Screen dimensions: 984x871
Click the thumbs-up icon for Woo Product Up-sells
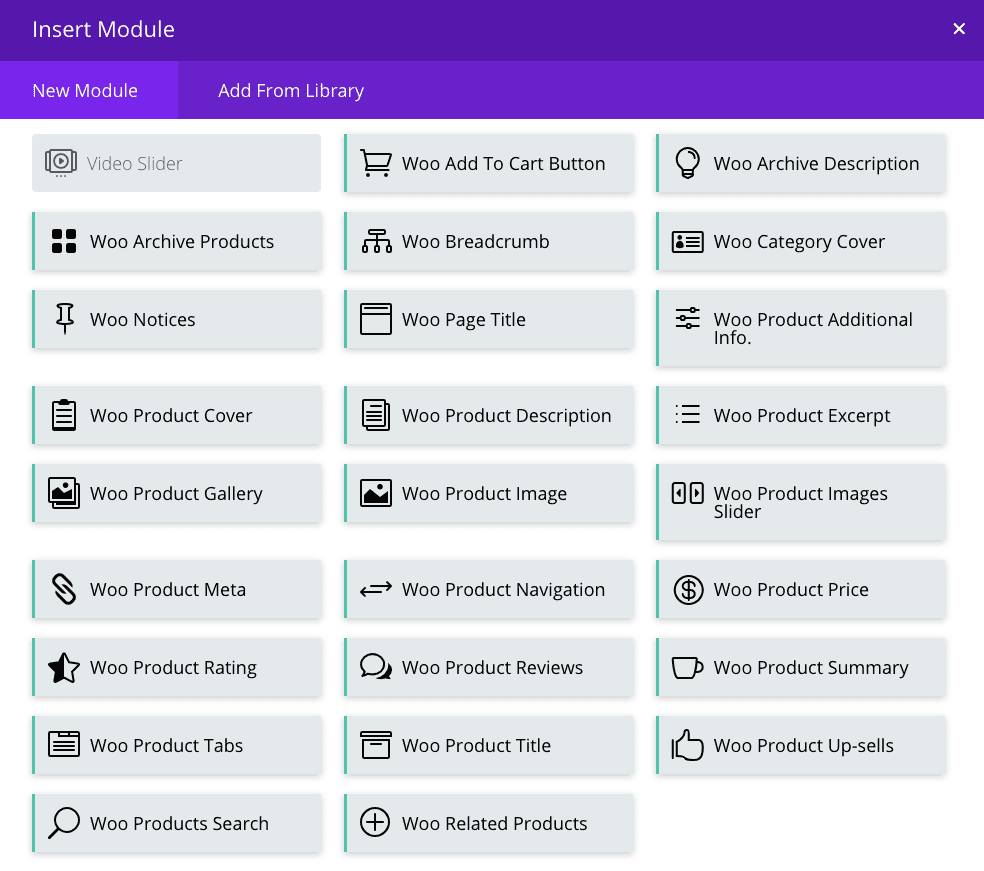[688, 745]
